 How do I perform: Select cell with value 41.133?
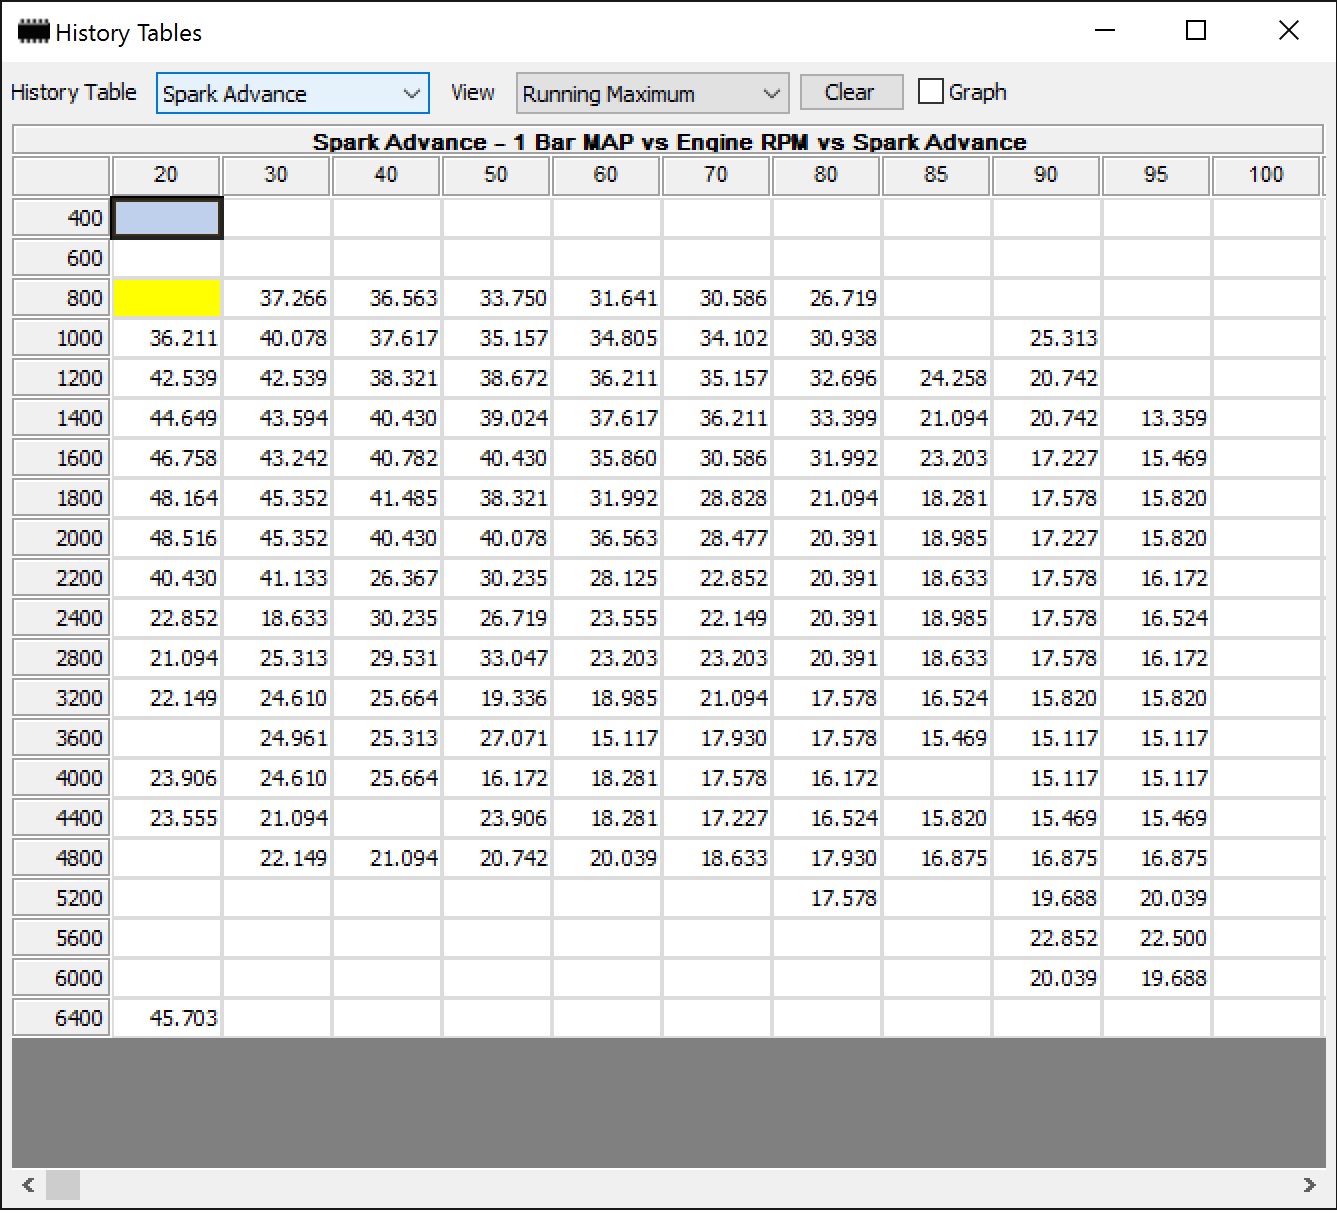277,578
